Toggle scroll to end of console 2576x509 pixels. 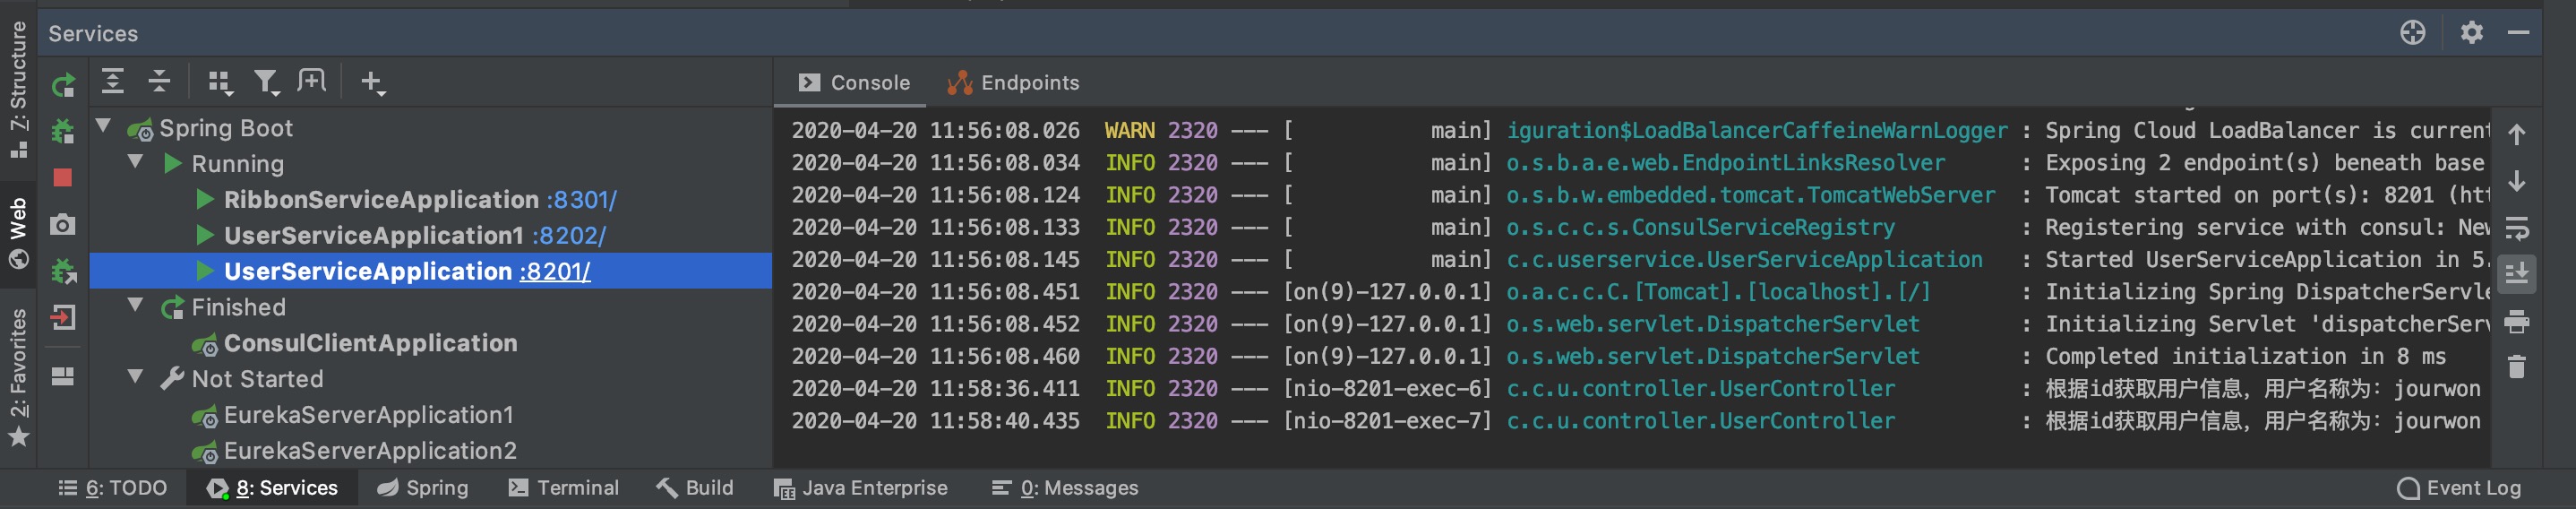coord(2516,274)
